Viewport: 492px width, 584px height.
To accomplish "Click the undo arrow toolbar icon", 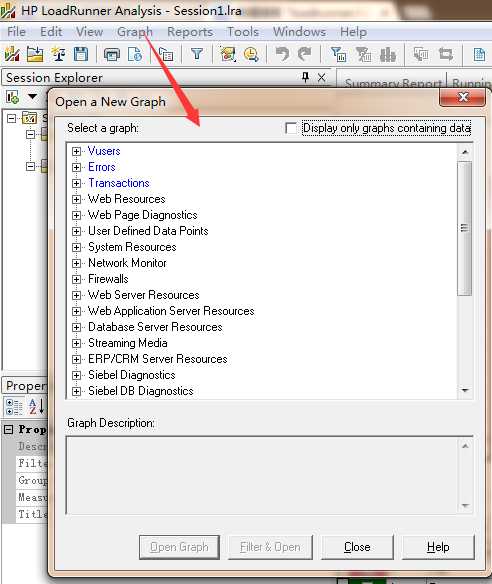I will click(282, 54).
